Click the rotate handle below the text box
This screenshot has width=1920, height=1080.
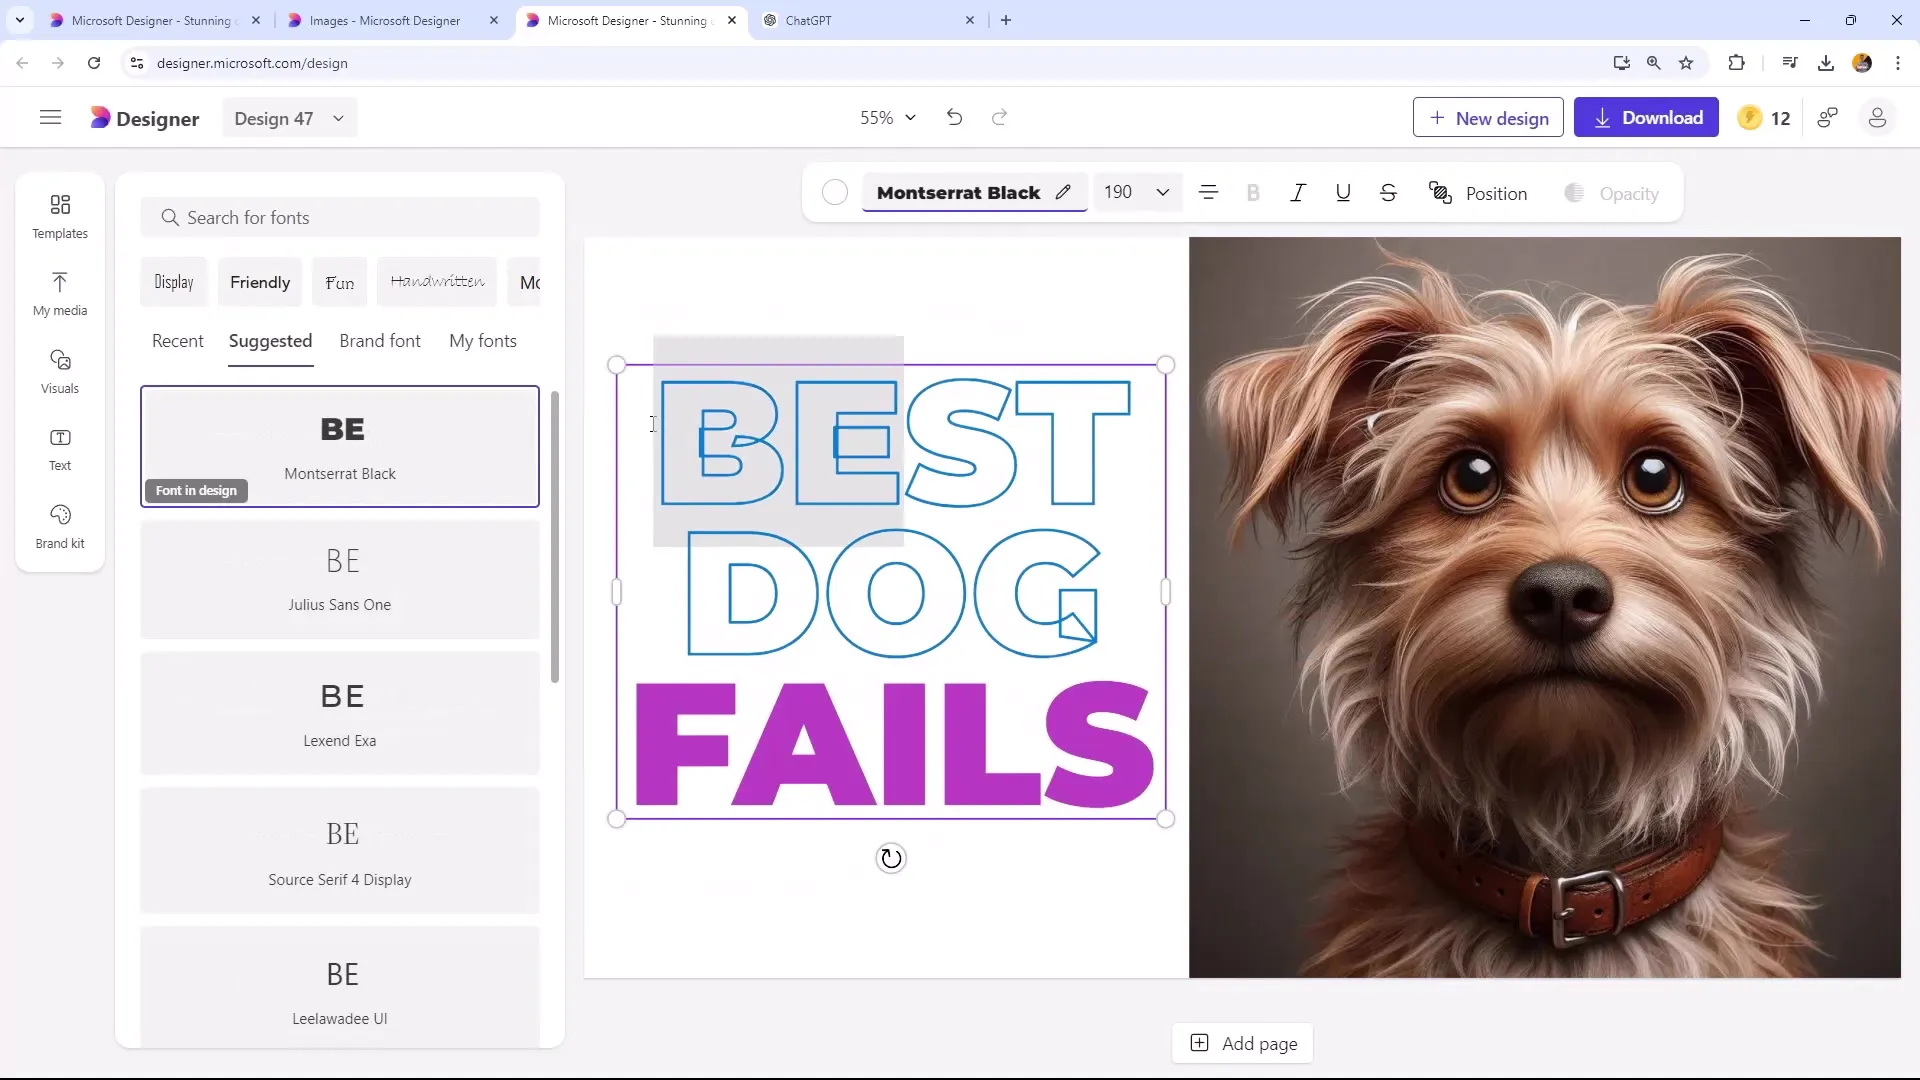point(891,858)
